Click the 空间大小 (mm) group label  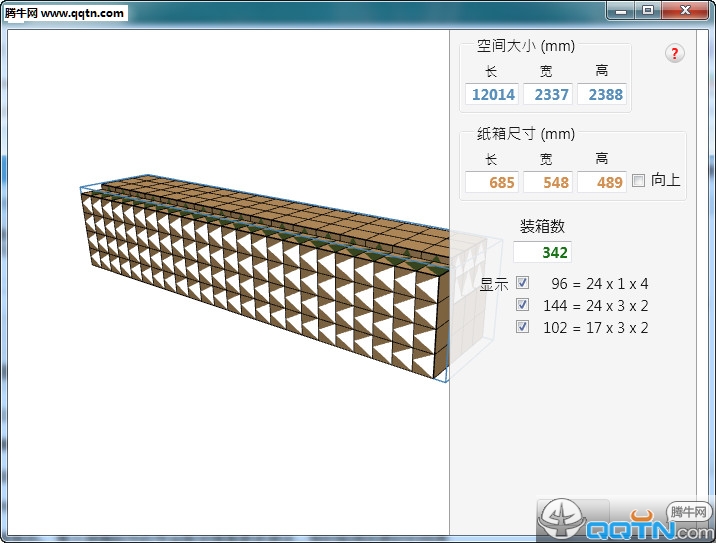tap(526, 46)
